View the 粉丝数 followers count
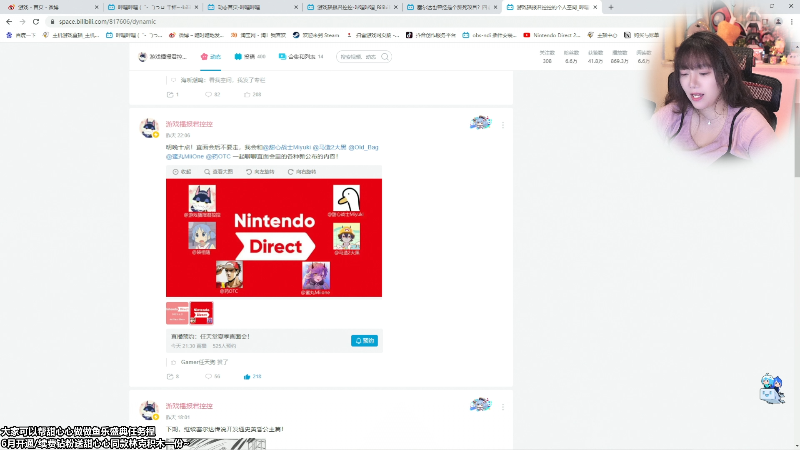 tap(571, 57)
